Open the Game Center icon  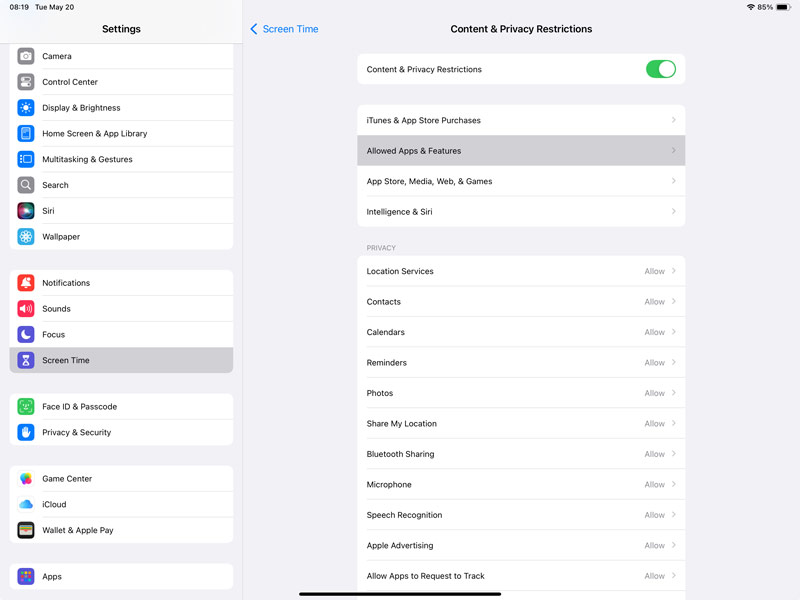point(26,479)
